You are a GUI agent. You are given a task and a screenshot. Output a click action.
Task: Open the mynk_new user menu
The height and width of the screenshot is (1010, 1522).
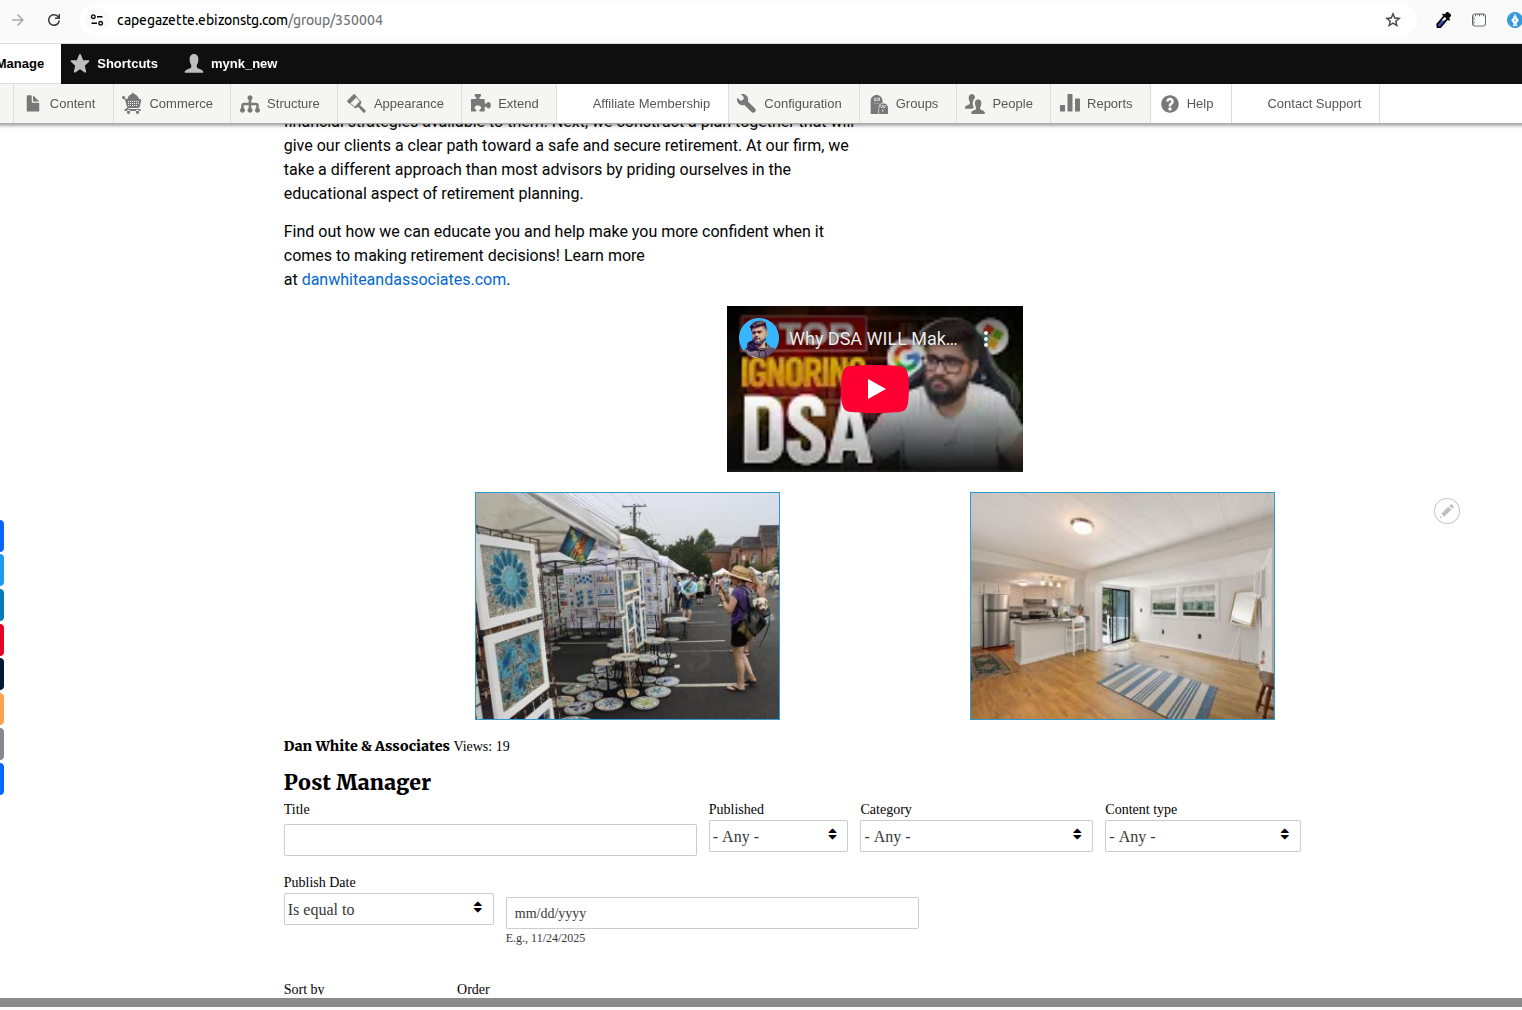coord(232,64)
